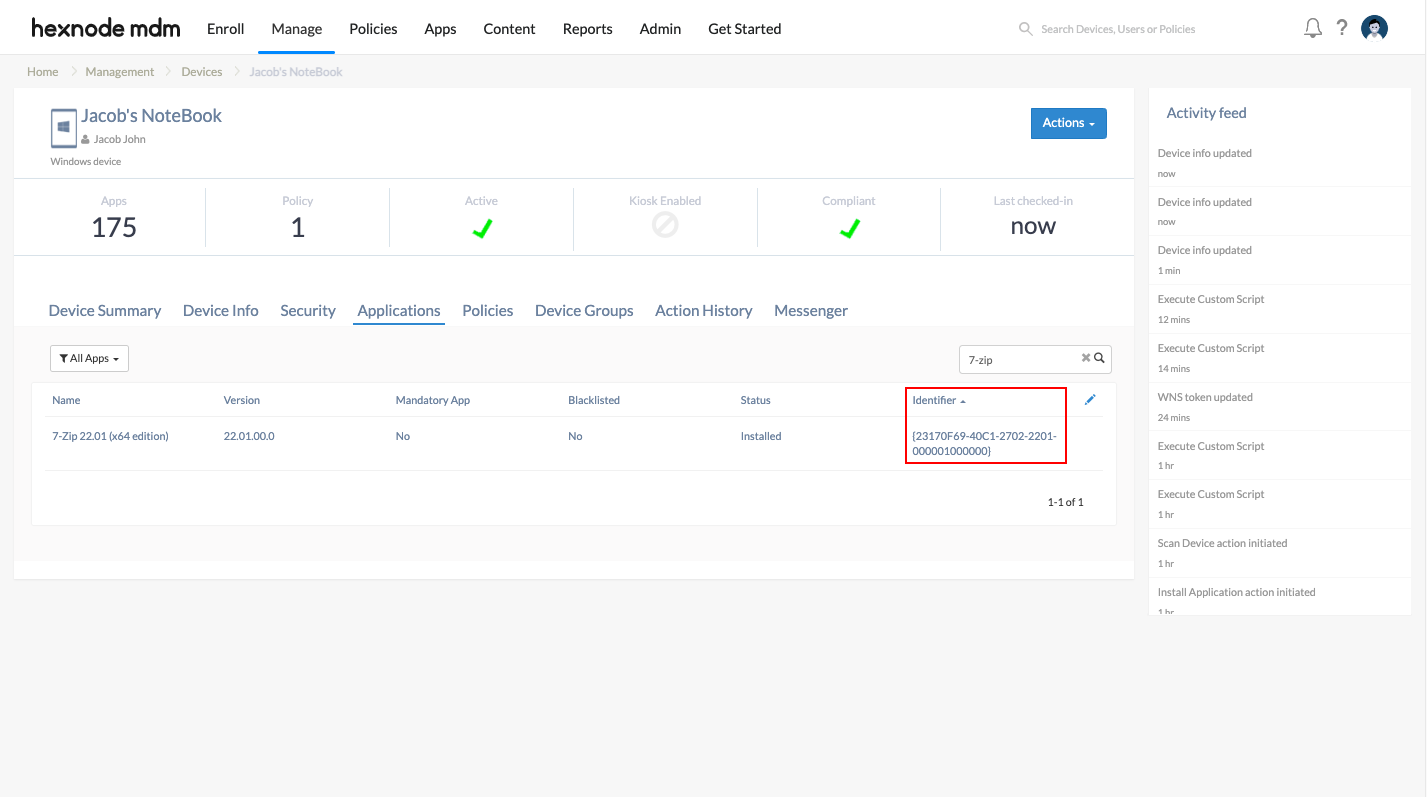Sort by the Identifier column

(x=939, y=400)
